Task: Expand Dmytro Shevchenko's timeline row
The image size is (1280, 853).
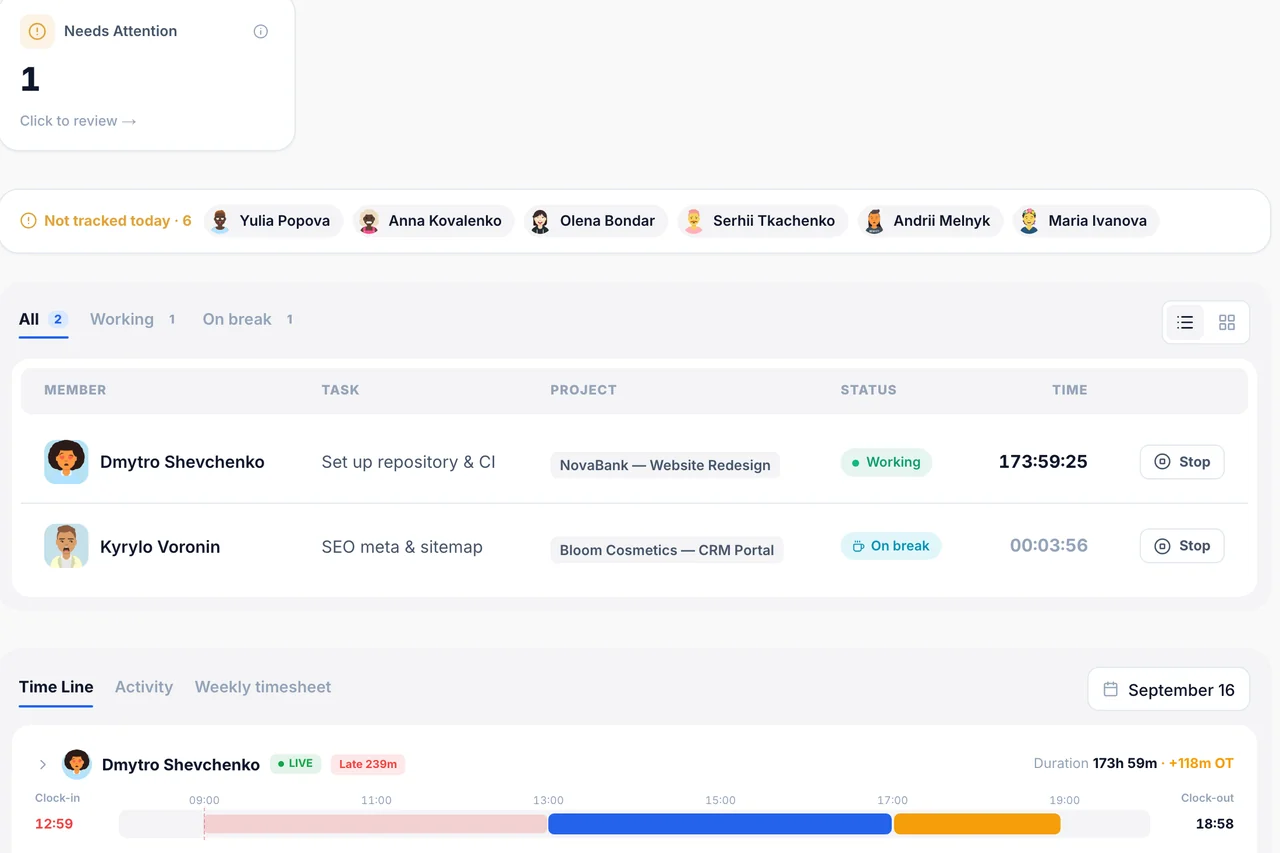Action: [x=43, y=764]
